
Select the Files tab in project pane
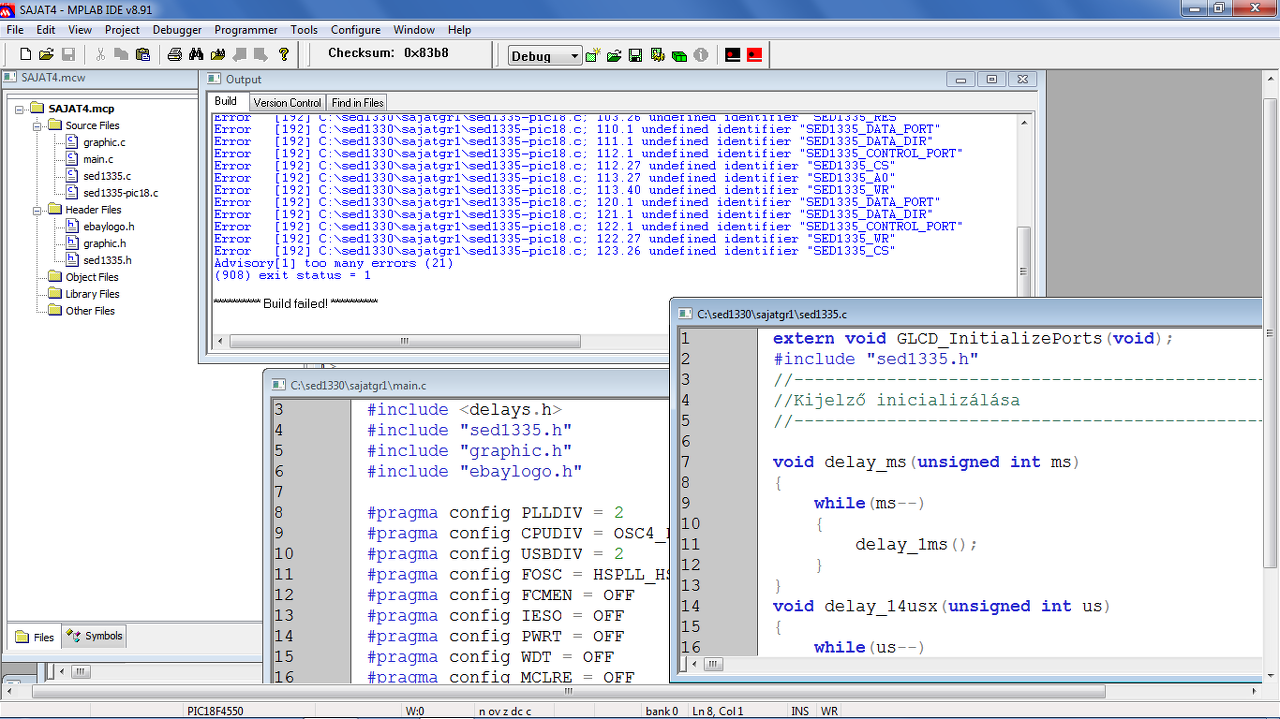[35, 636]
